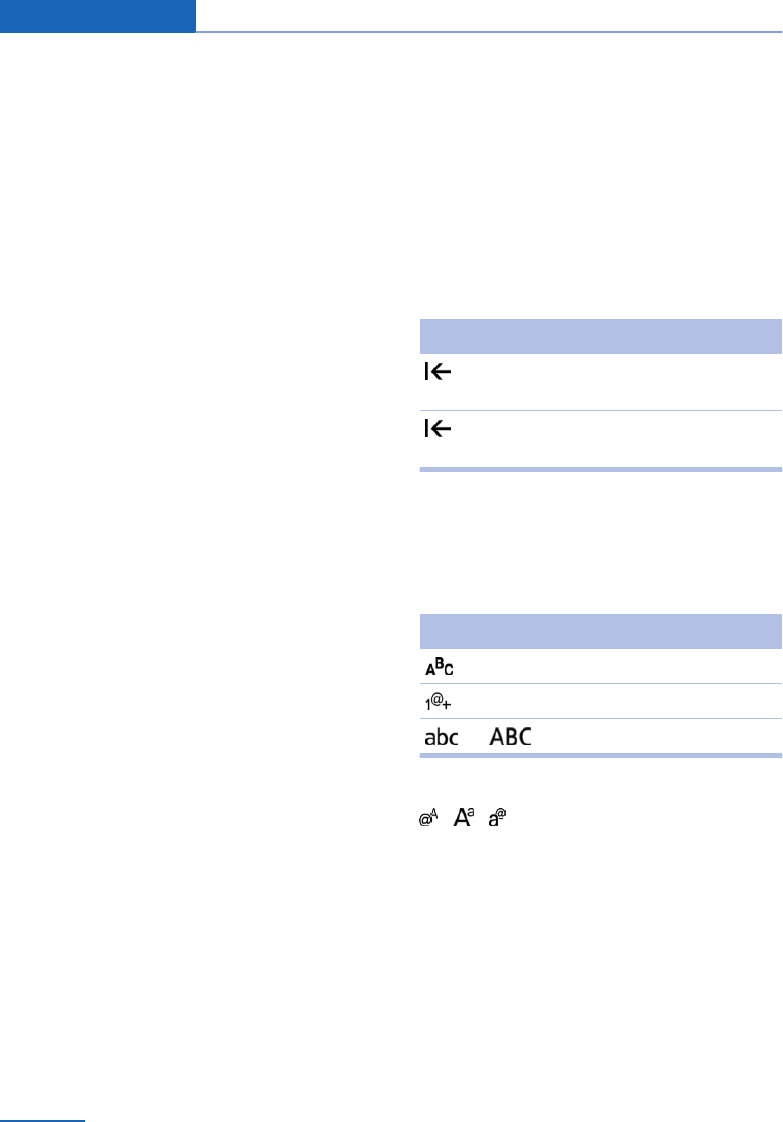Click the lower light-blue table header bar

(600, 632)
